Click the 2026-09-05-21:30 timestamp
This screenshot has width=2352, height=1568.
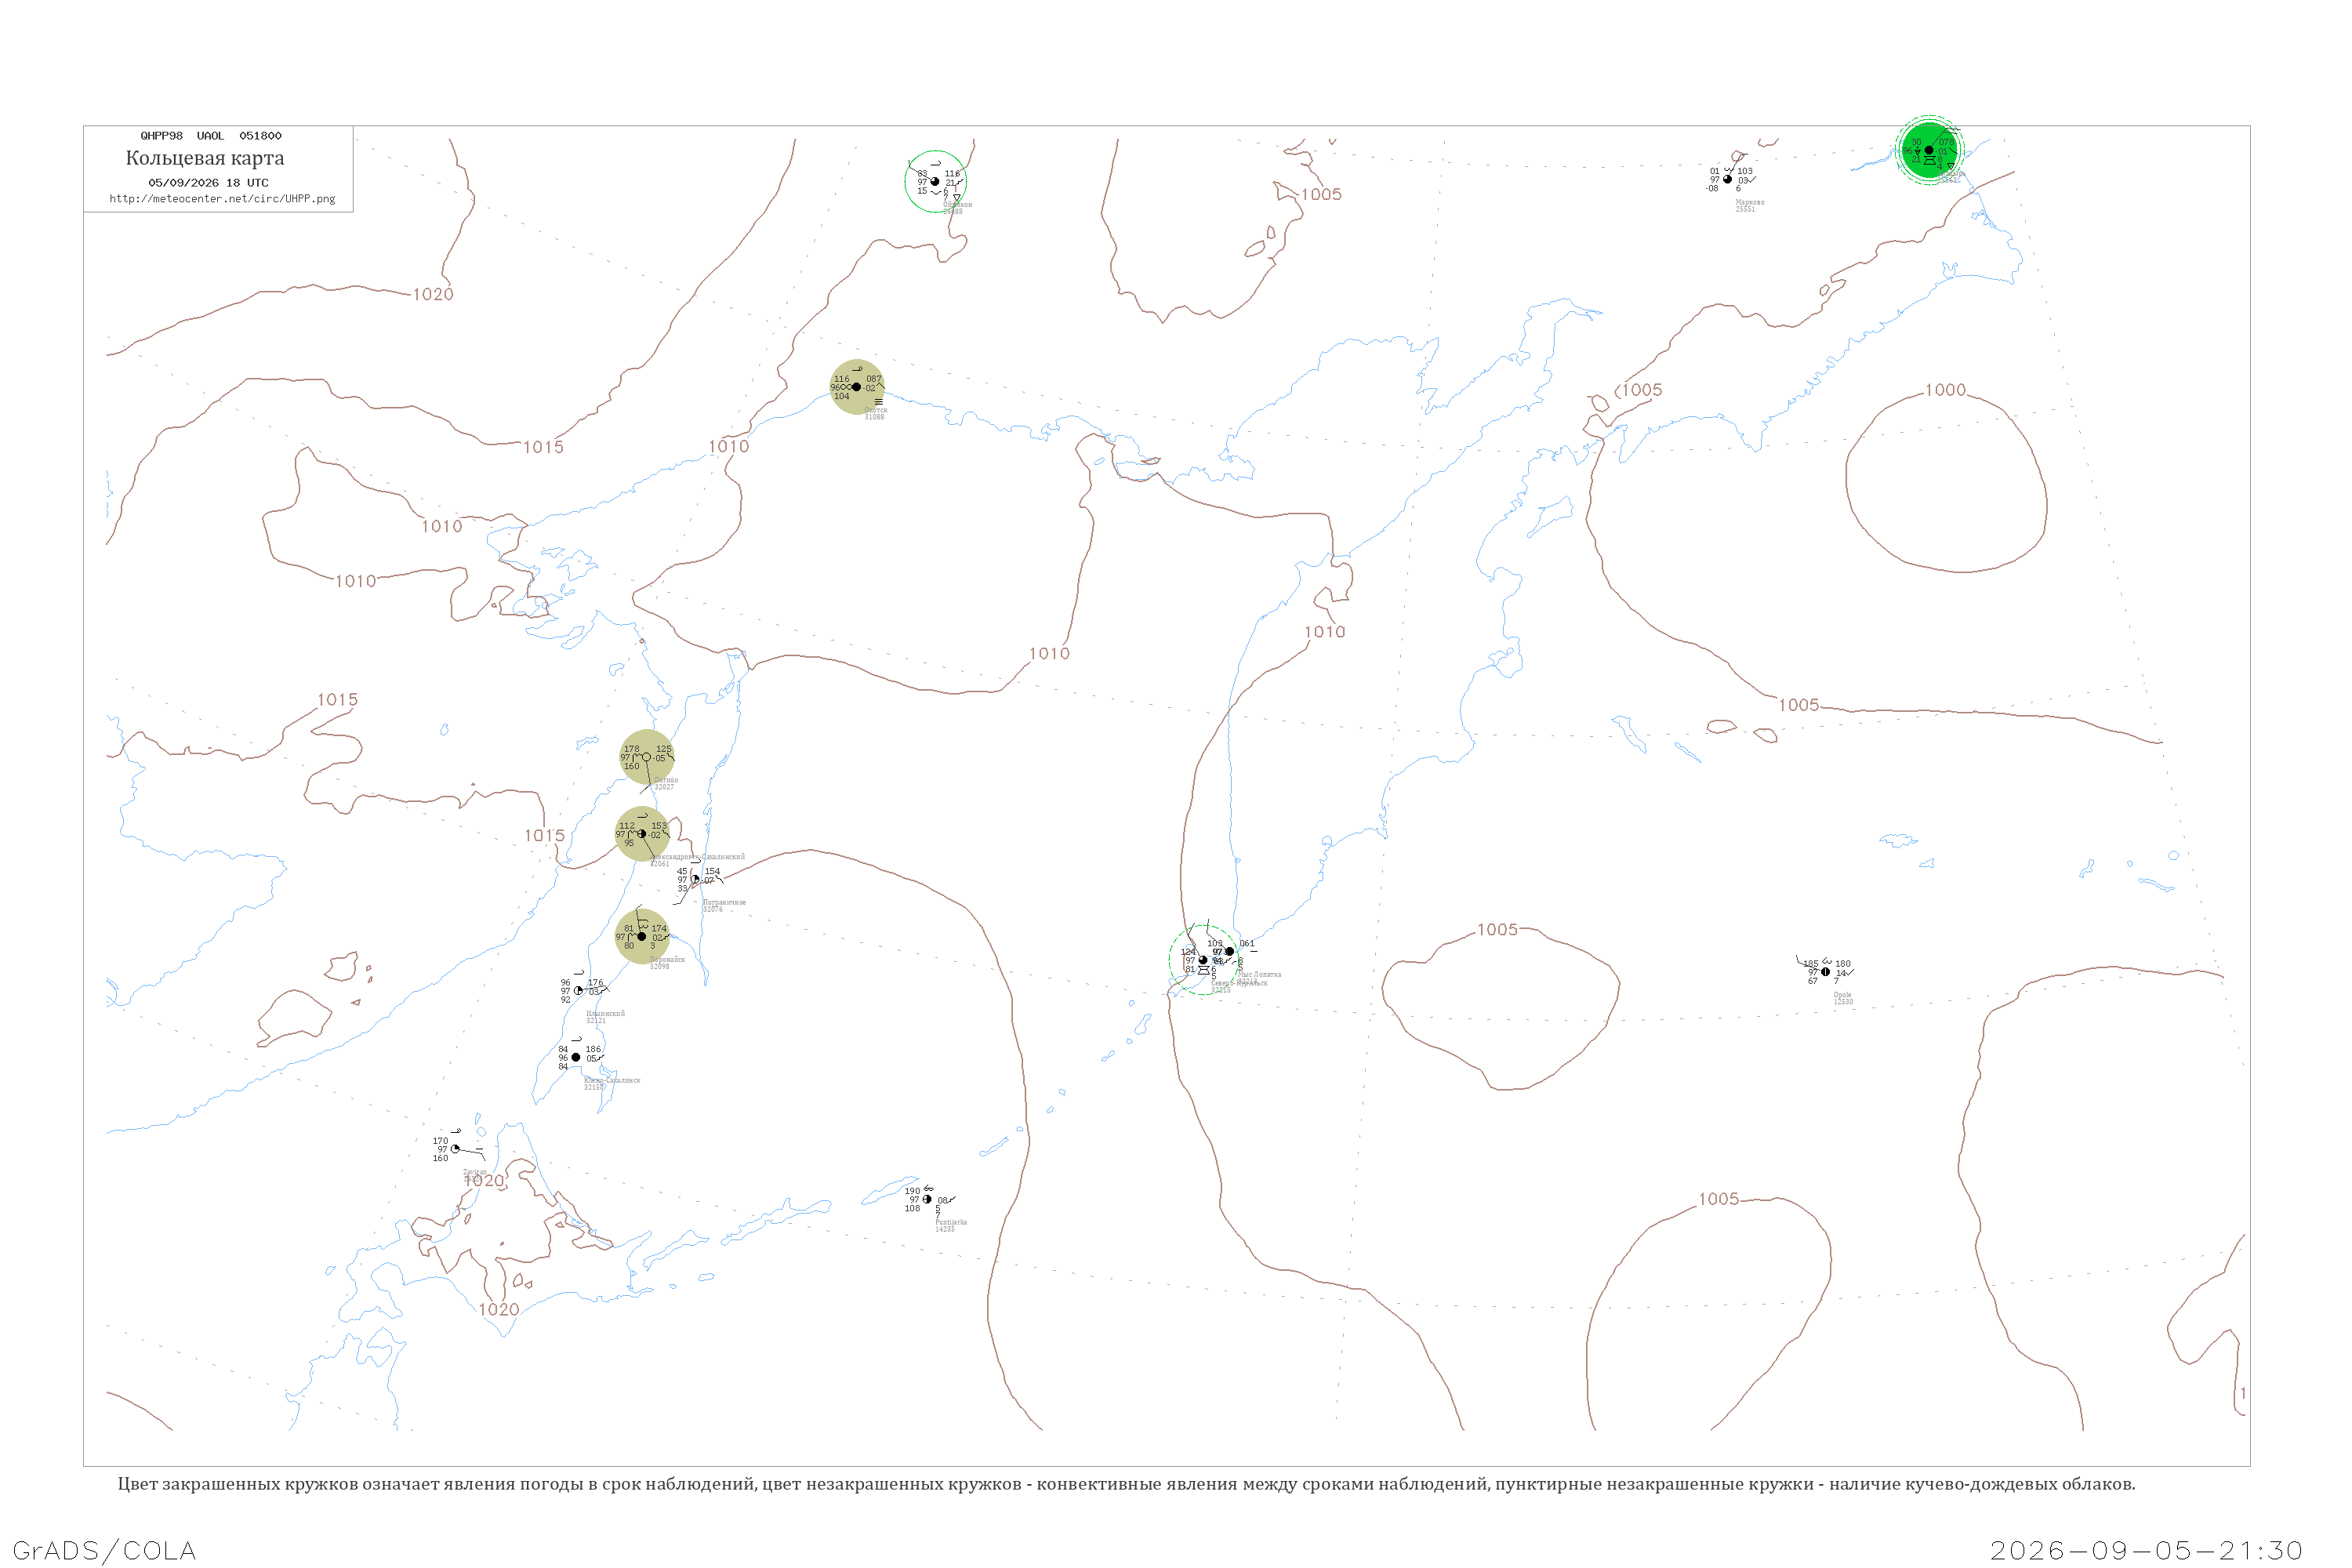pos(2146,1550)
